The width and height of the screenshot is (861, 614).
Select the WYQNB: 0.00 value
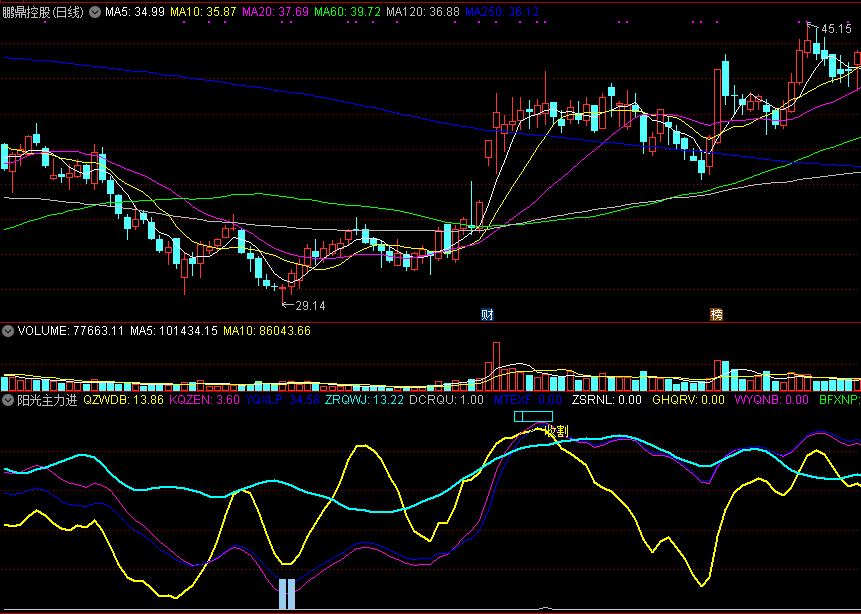pyautogui.click(x=772, y=400)
